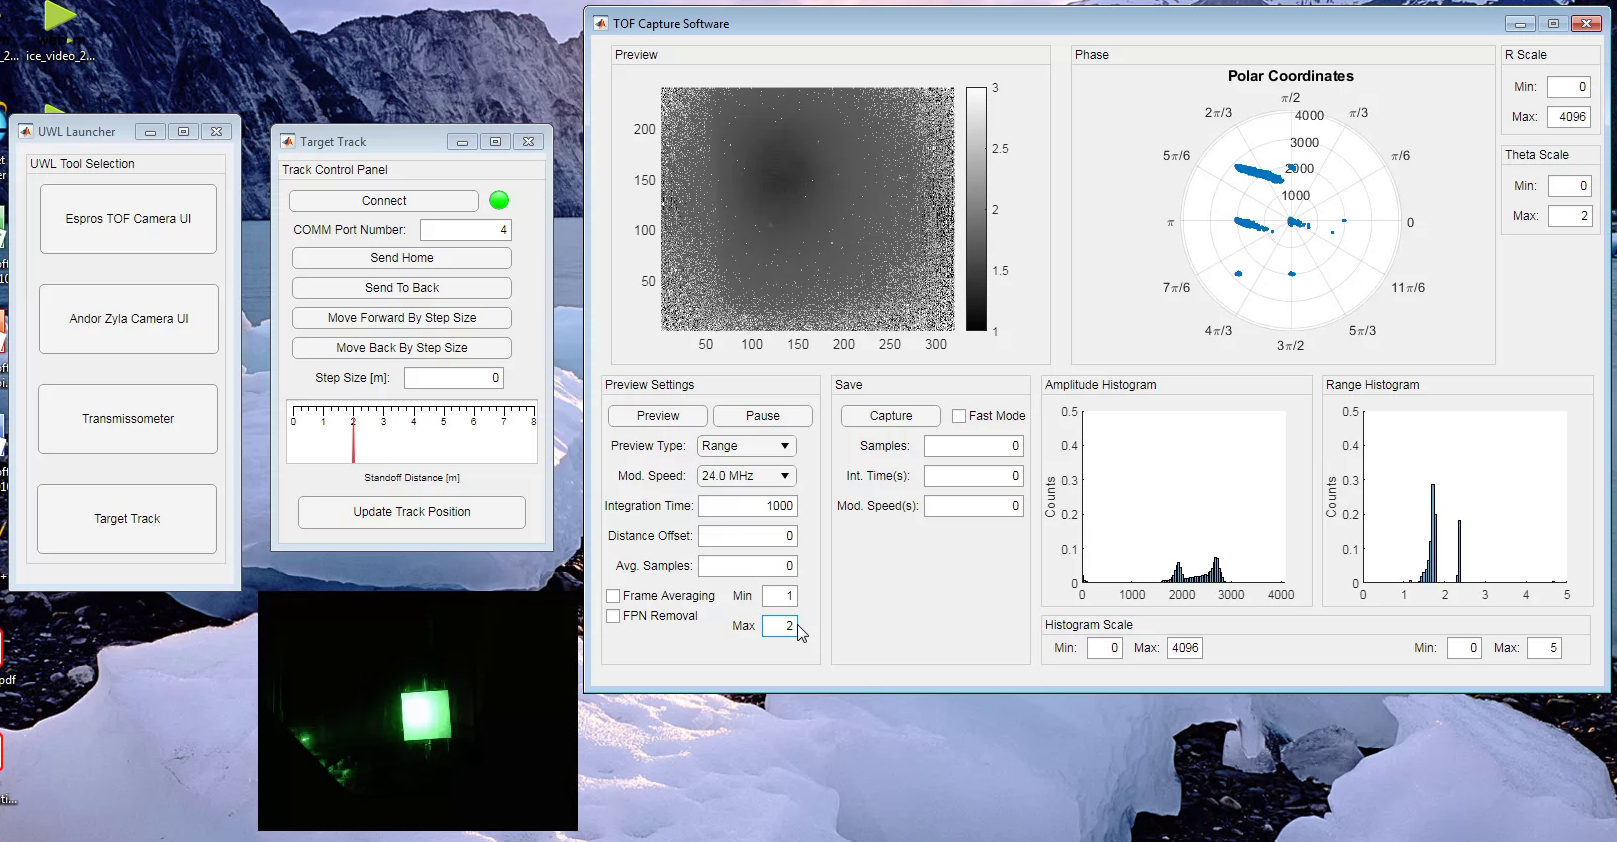This screenshot has width=1617, height=842.
Task: Click the Standoff Distance ruler slider
Action: pos(412,432)
